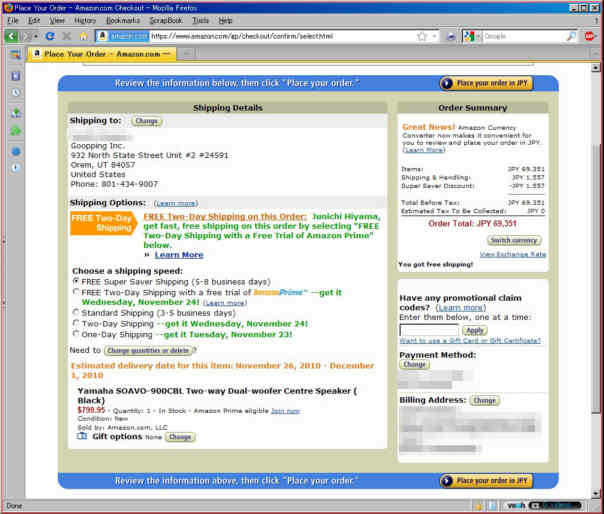
Task: Click the green add-ons sidebar icon
Action: [16, 131]
